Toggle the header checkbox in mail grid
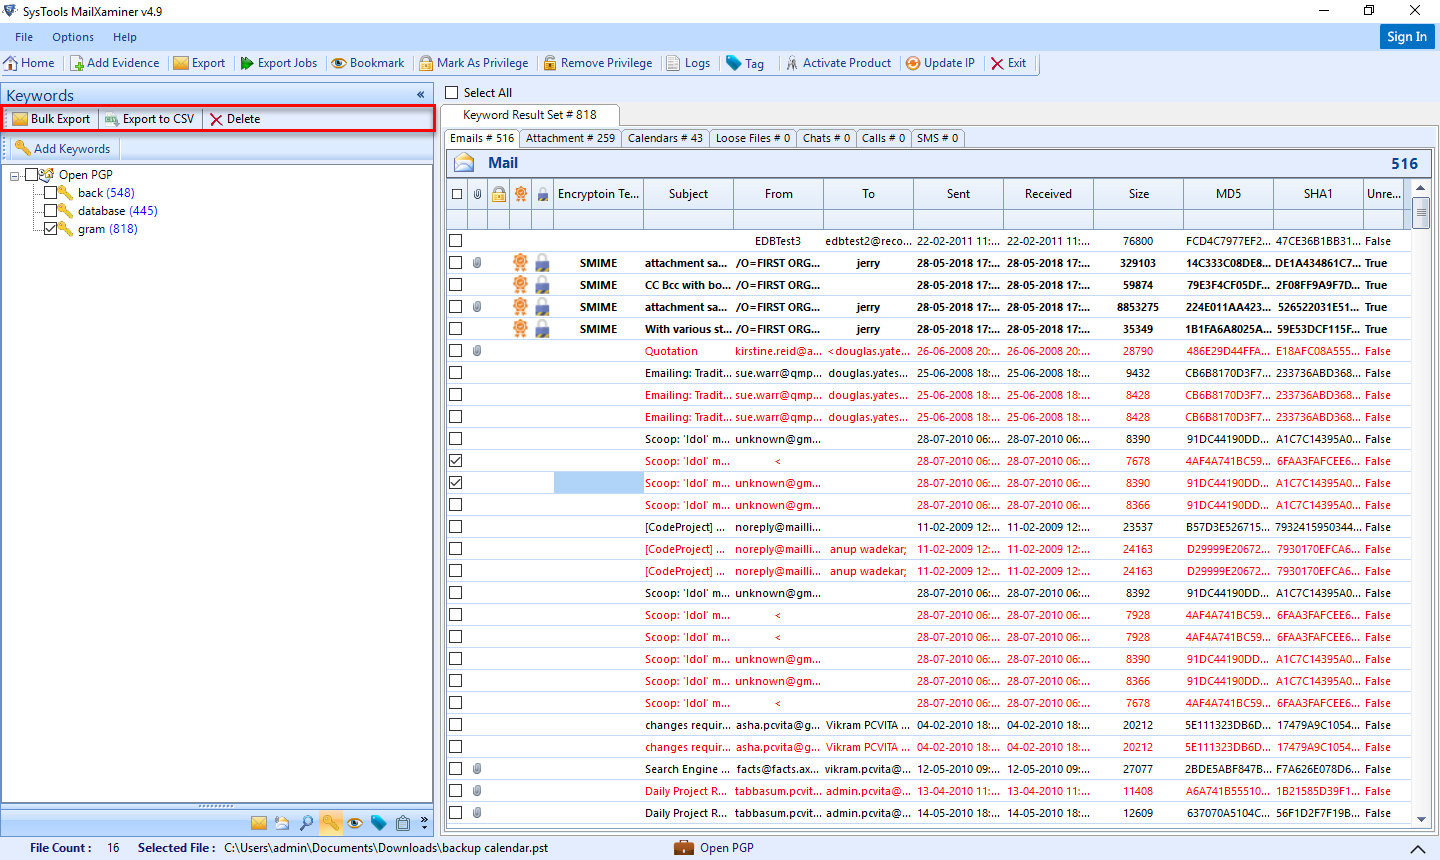This screenshot has width=1440, height=860. [x=457, y=194]
